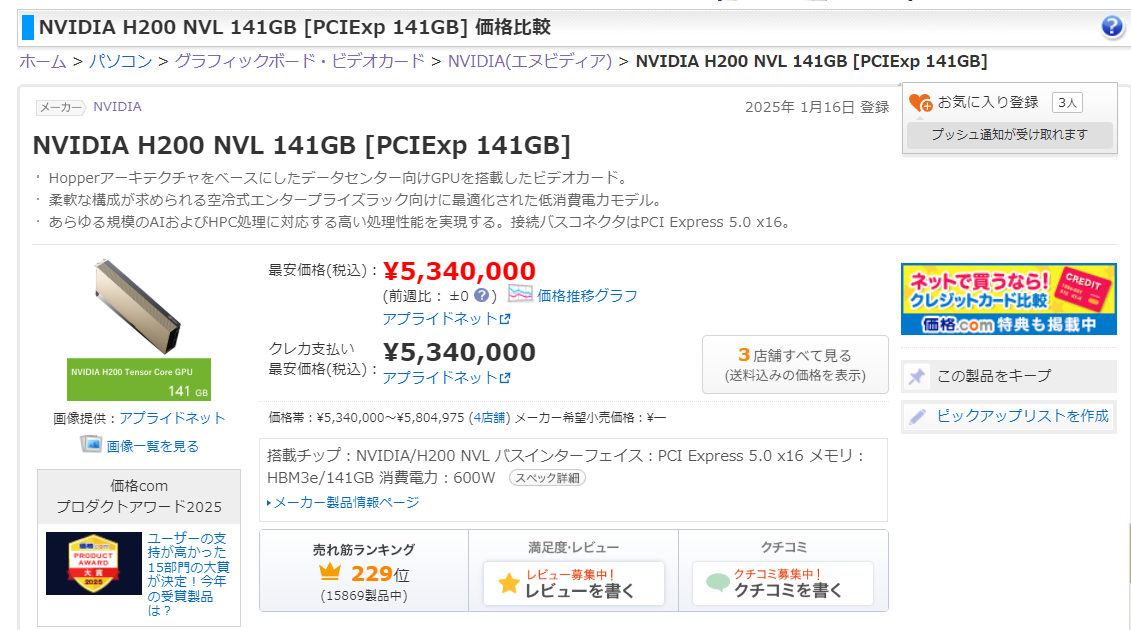Open the credit card comparison banner
The height and width of the screenshot is (630, 1131).
[x=1008, y=298]
